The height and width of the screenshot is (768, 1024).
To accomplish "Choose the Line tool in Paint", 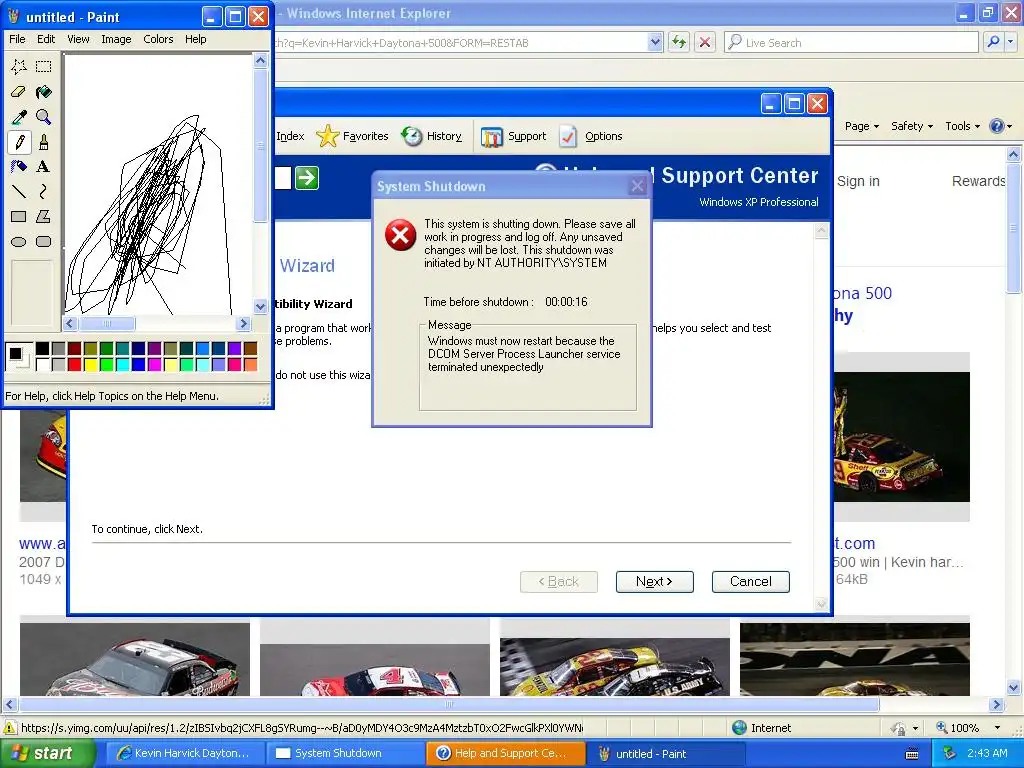I will [x=19, y=191].
